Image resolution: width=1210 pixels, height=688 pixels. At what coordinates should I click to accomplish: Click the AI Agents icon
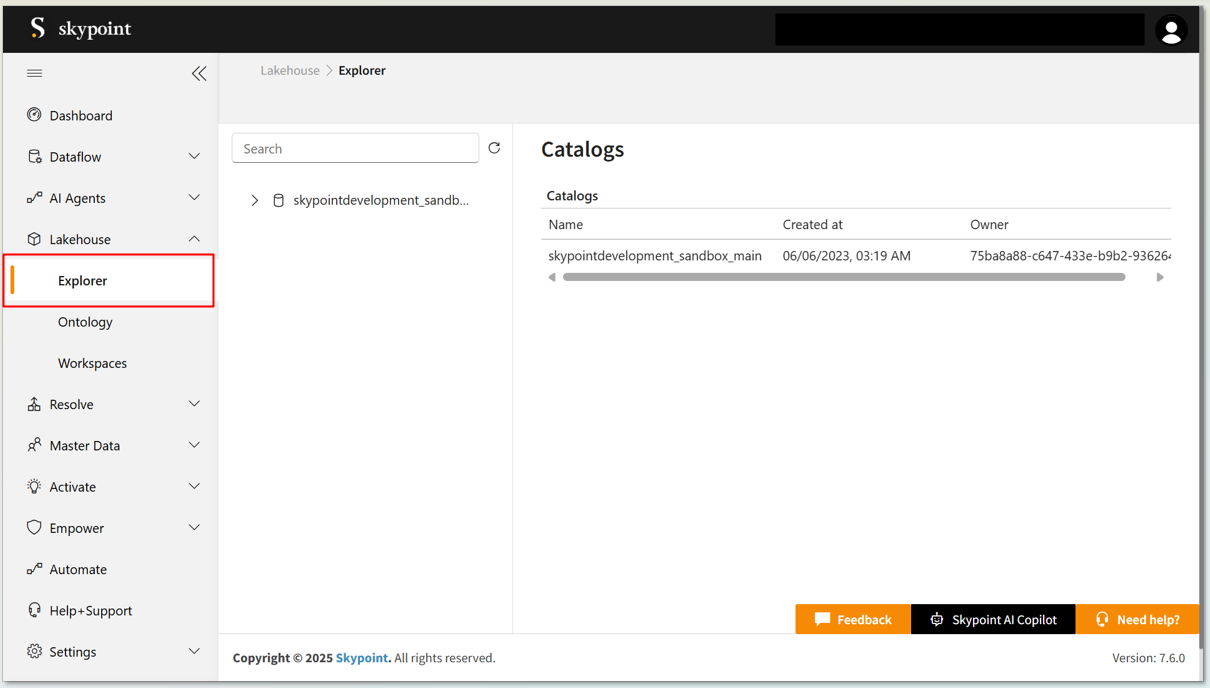(x=34, y=198)
